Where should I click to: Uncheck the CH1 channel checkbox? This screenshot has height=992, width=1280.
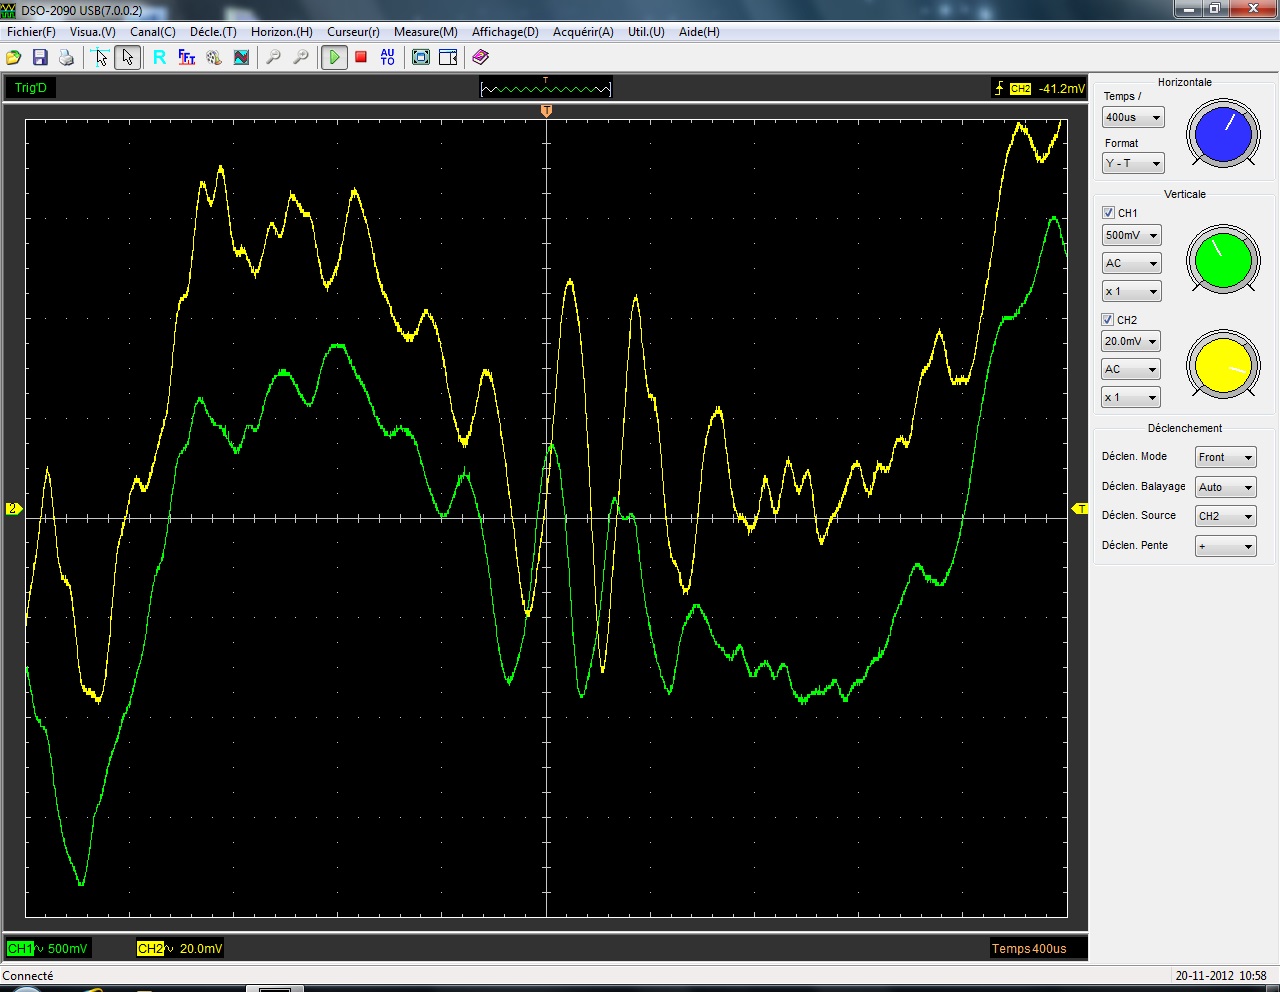click(x=1108, y=213)
